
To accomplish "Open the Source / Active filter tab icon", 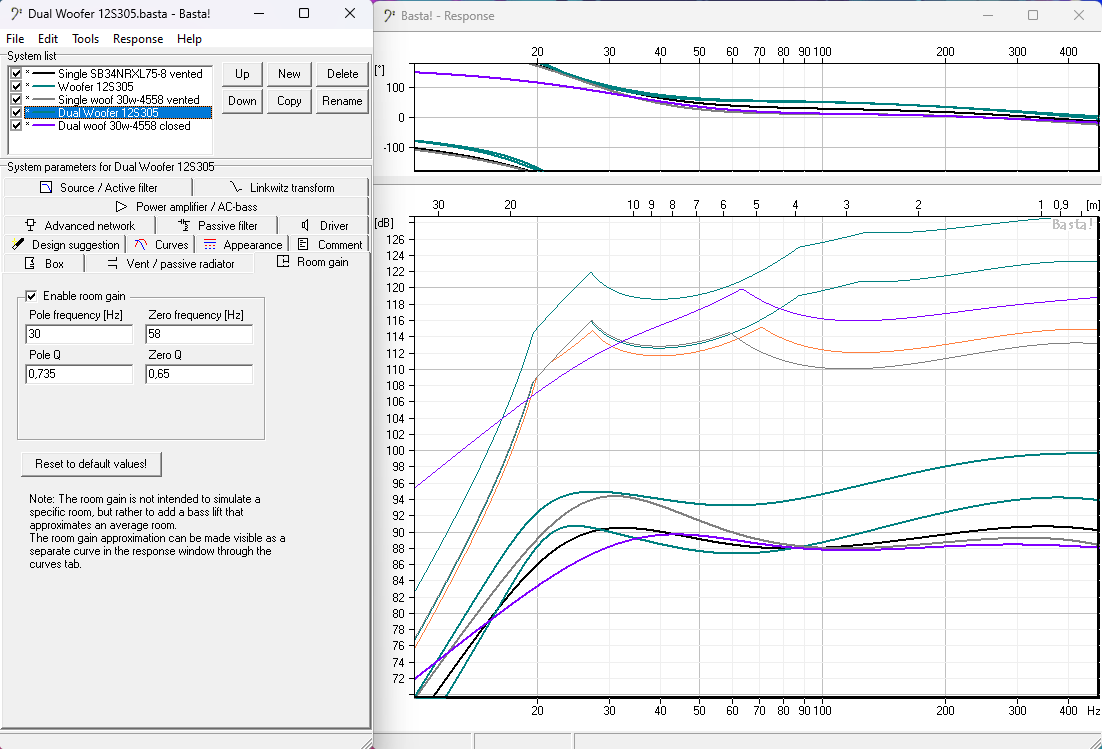I will tap(45, 188).
